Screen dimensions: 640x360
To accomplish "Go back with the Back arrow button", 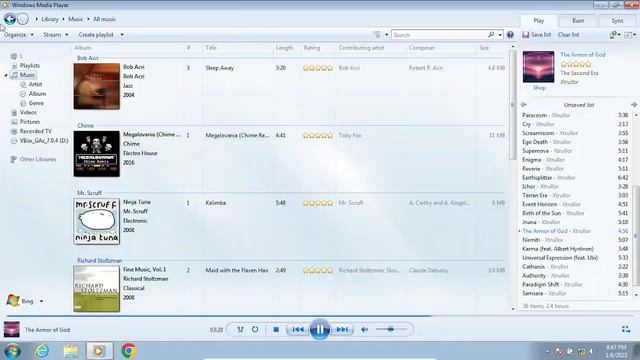I will 10,19.
